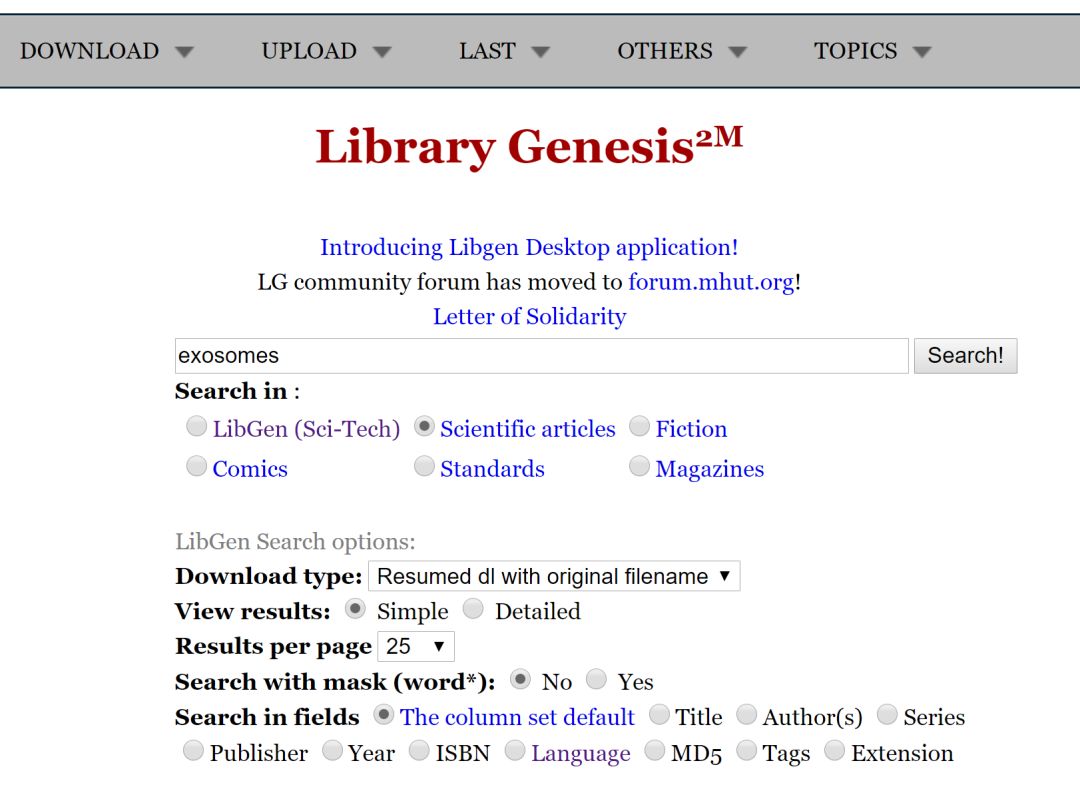1080x787 pixels.
Task: Click the Search! button
Action: 965,355
